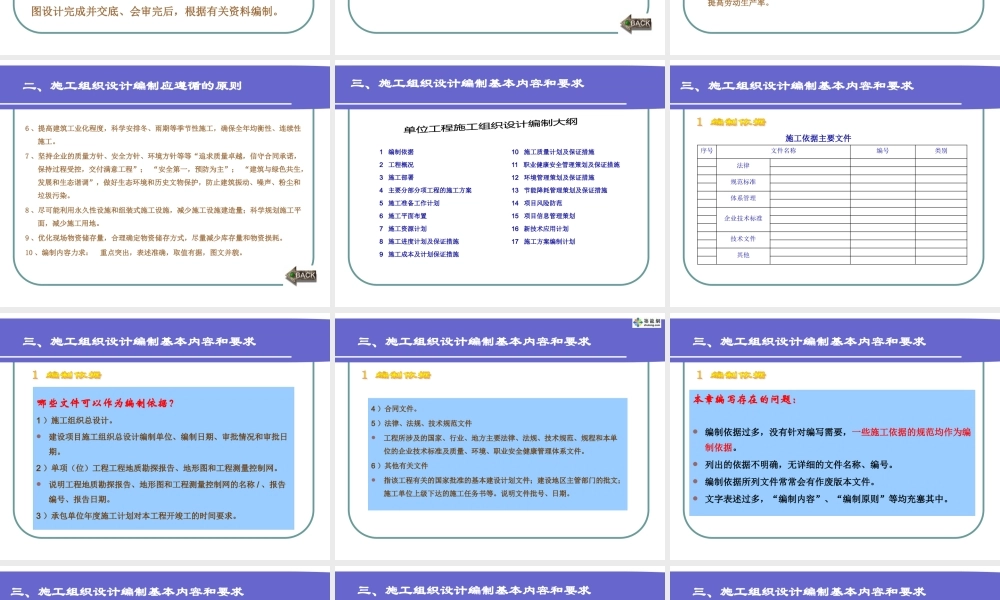This screenshot has width=1000, height=600.
Task: Select outline item 17 施工方案编制计划
Action: 543,241
